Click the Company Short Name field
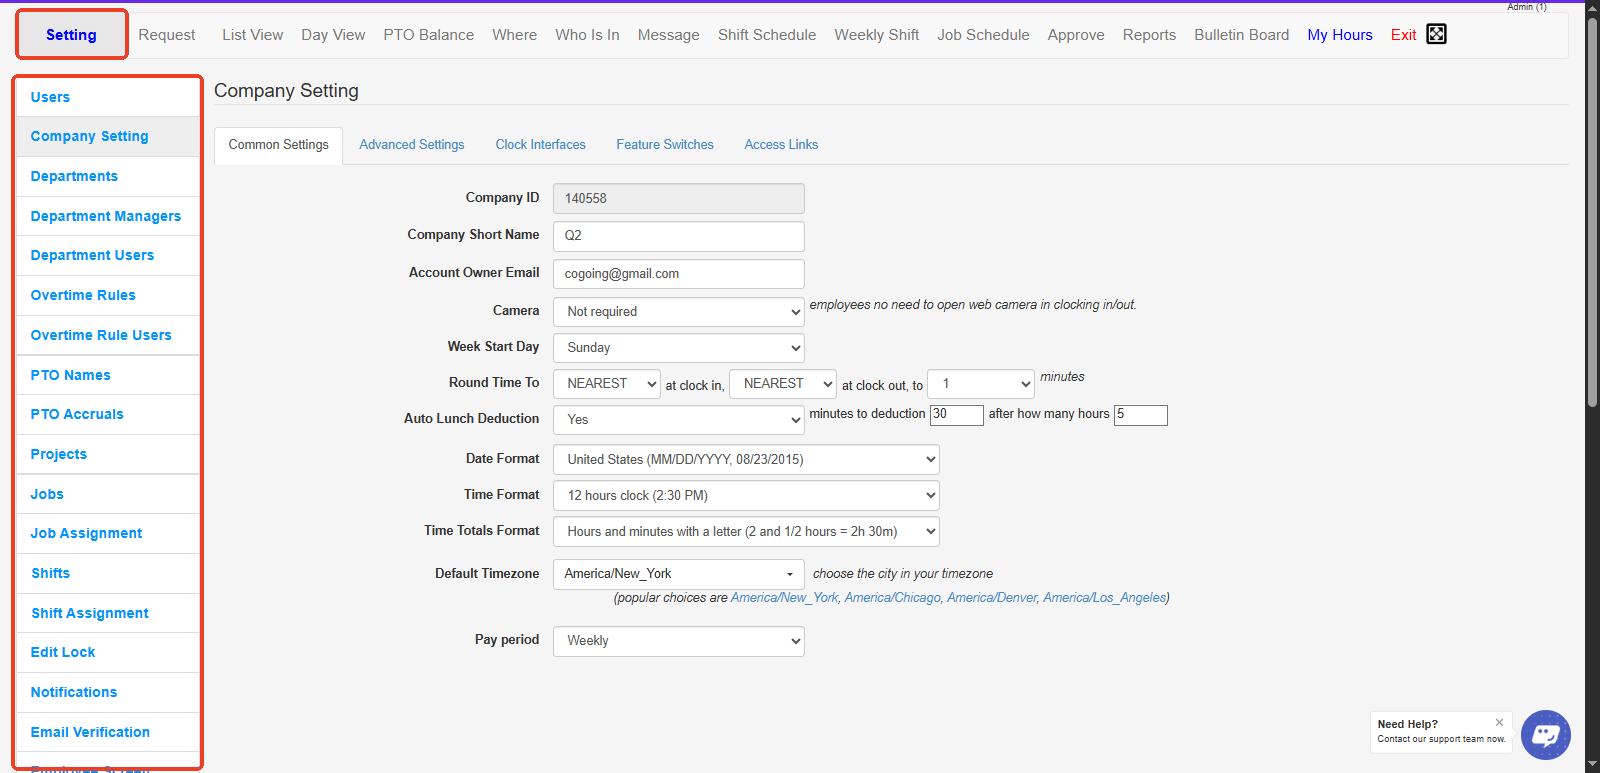 click(x=678, y=236)
